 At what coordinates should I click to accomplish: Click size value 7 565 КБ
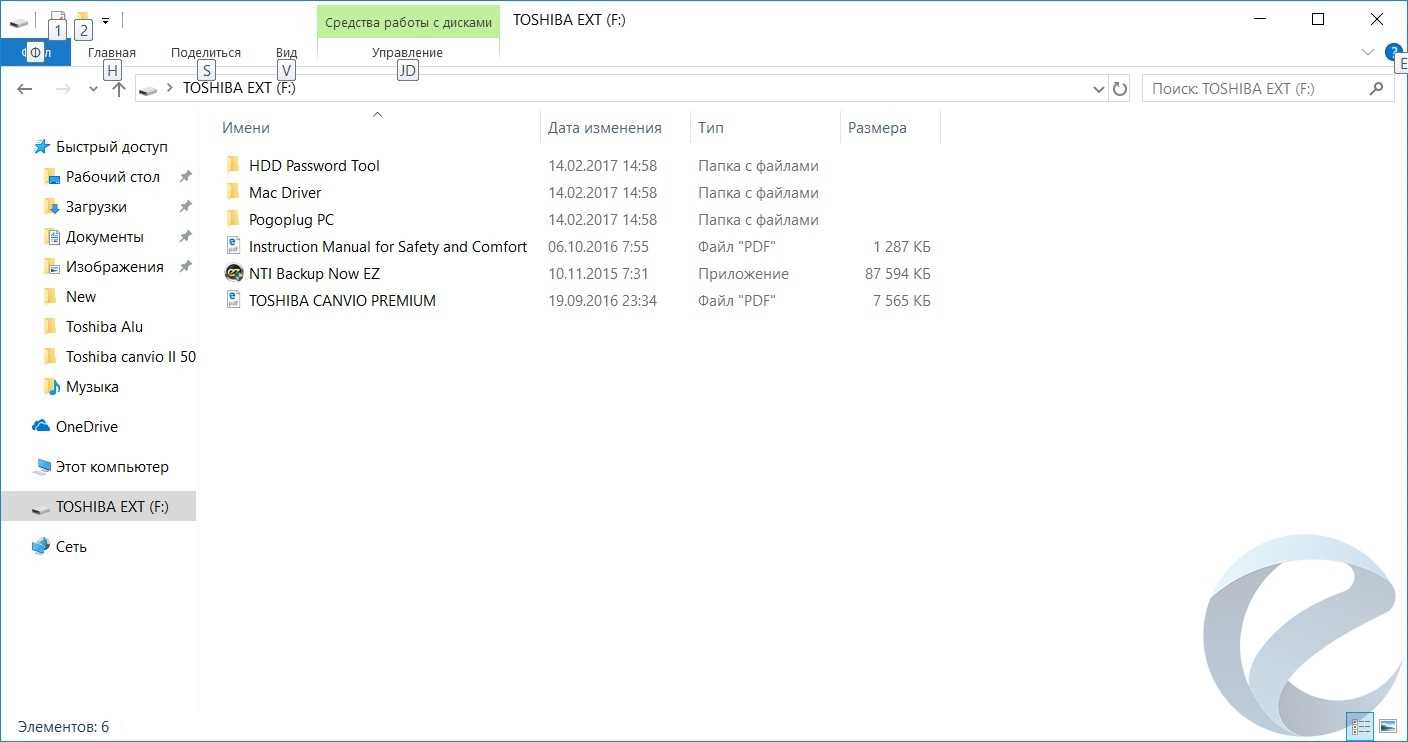(x=902, y=301)
